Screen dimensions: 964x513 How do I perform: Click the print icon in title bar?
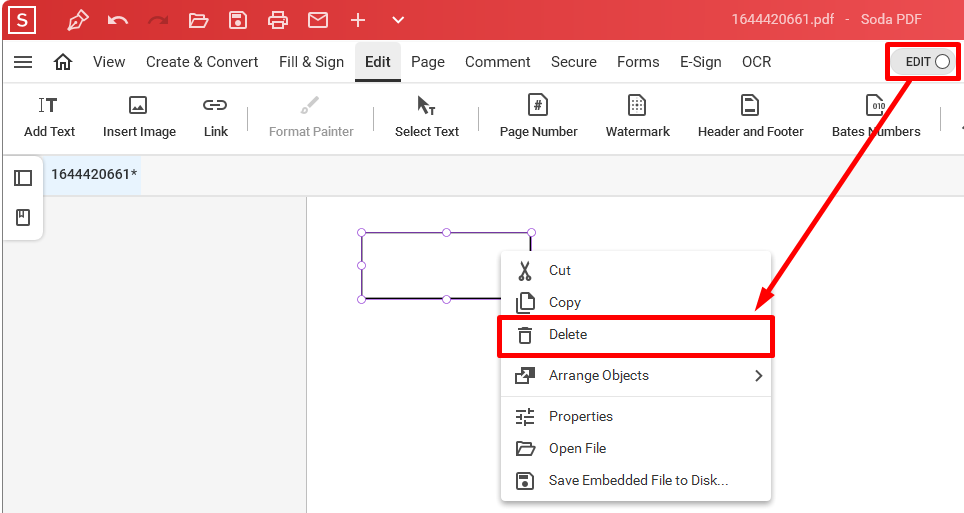[x=278, y=20]
